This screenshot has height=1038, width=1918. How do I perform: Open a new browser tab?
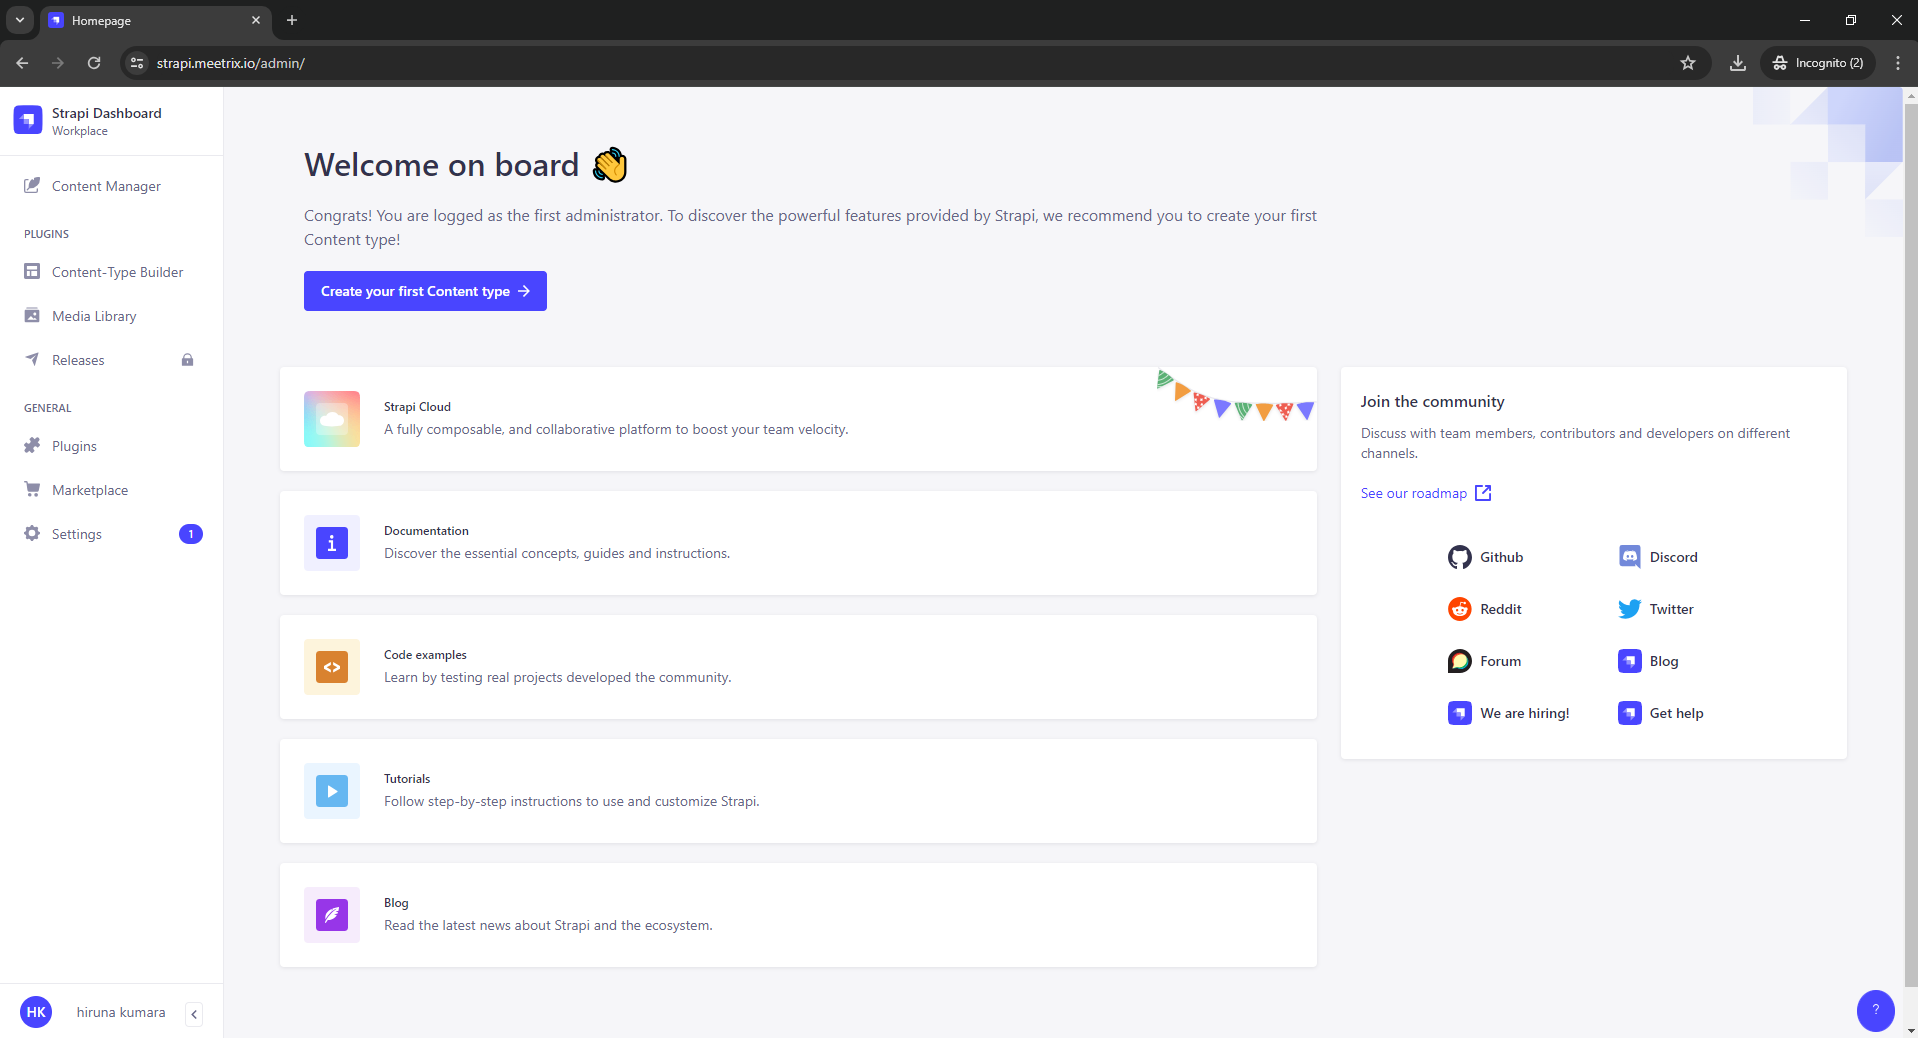[x=292, y=20]
